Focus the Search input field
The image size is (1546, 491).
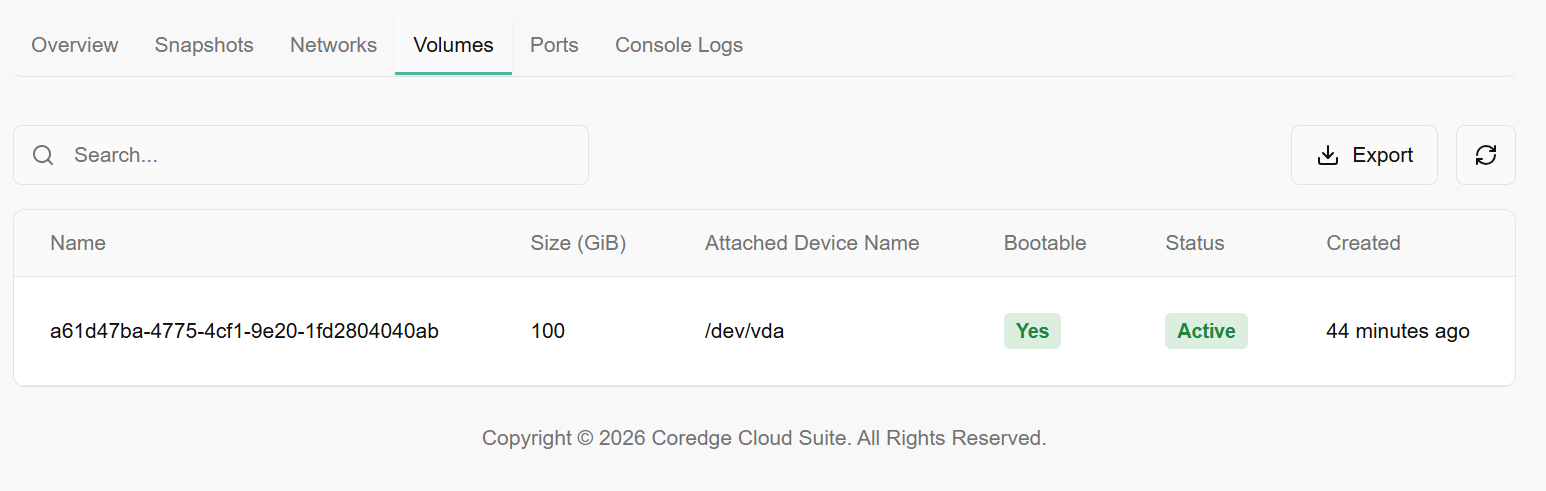click(320, 155)
